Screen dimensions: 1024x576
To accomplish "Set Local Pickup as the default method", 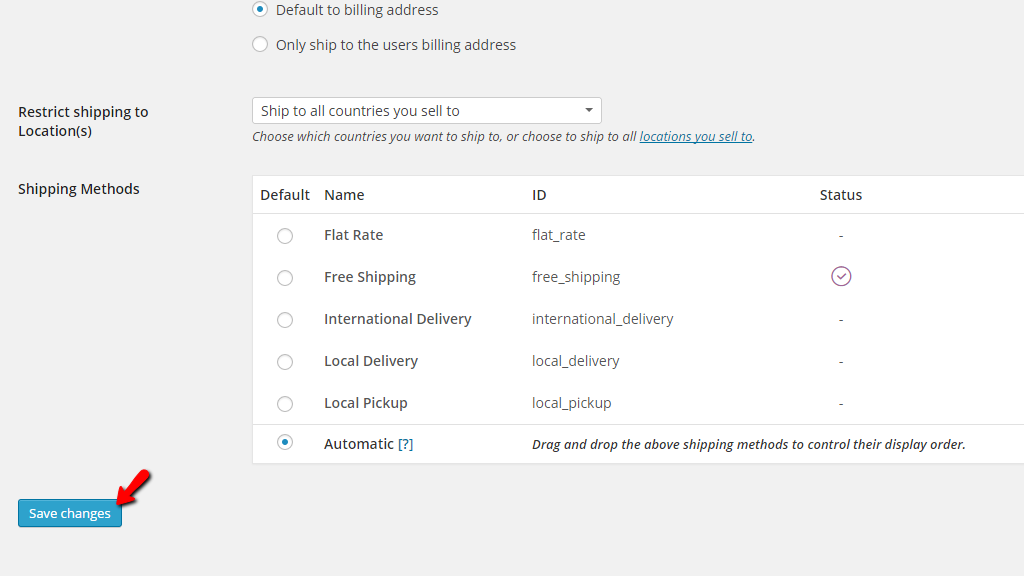I will [285, 404].
